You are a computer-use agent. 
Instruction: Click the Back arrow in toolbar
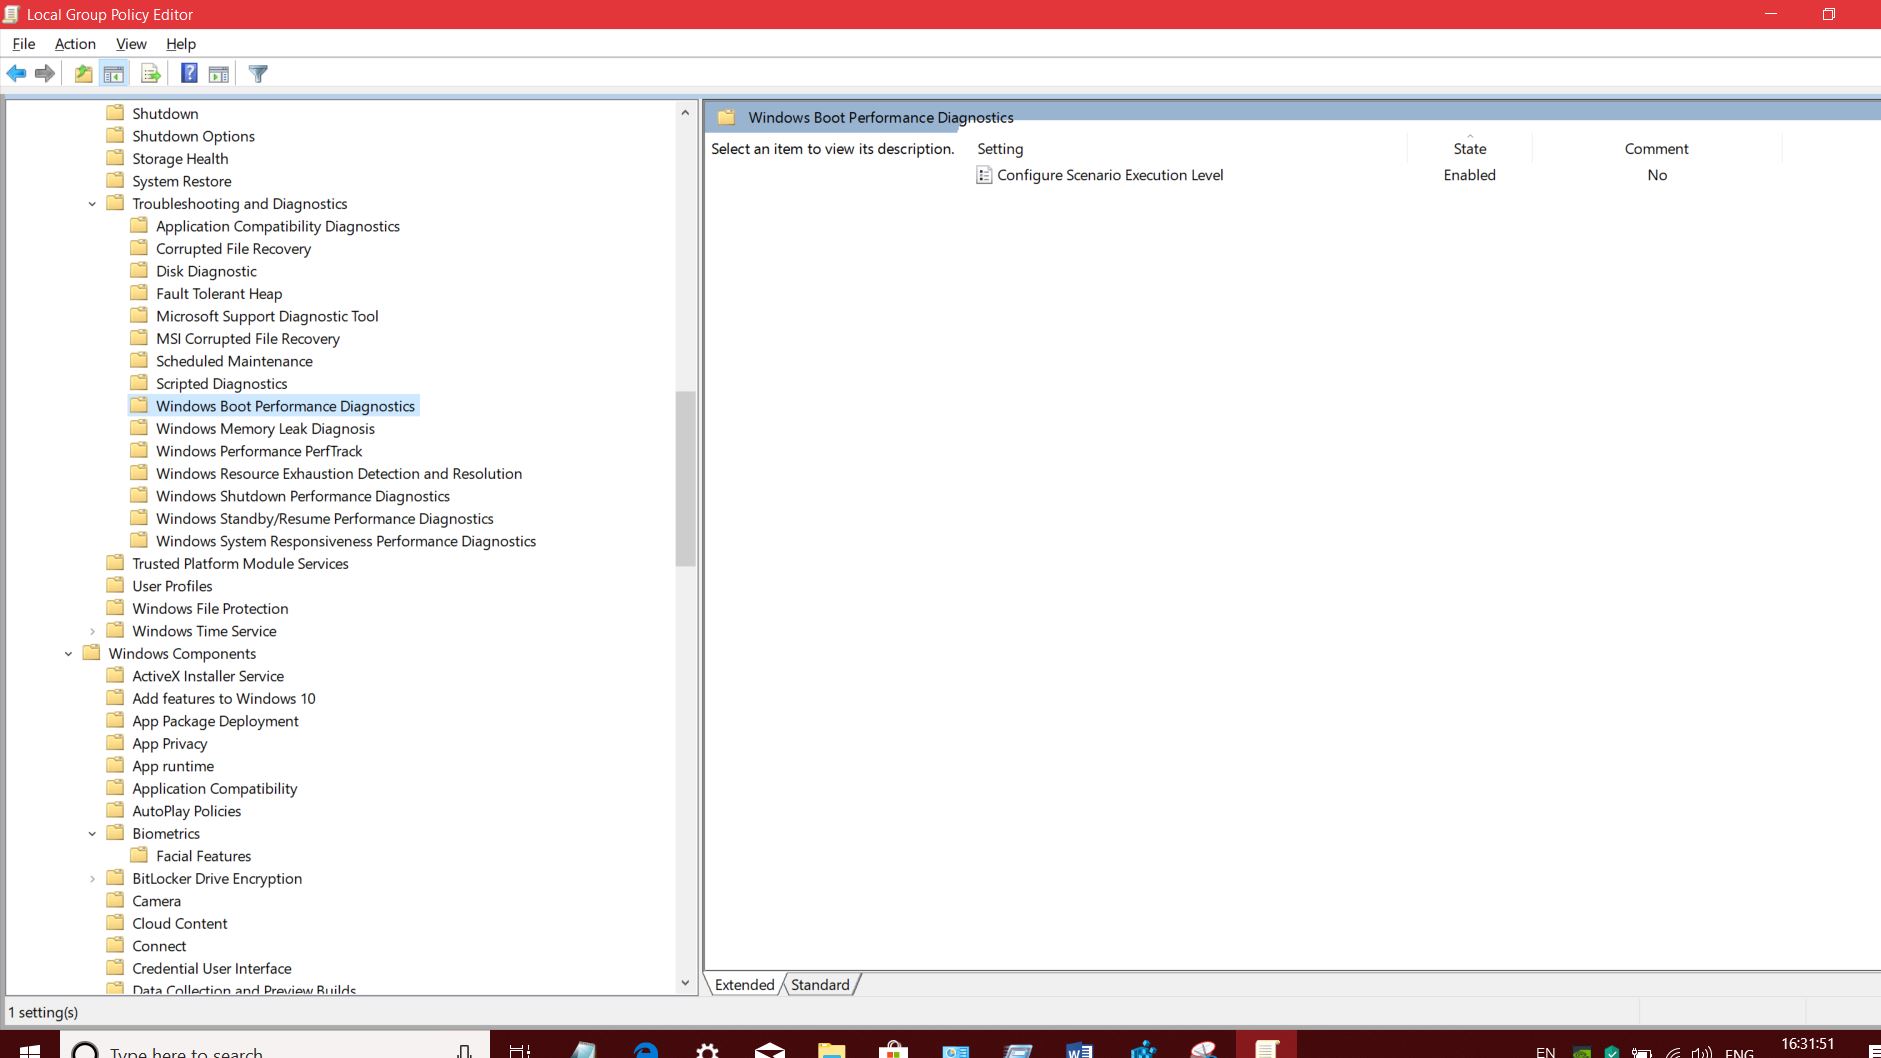16,73
